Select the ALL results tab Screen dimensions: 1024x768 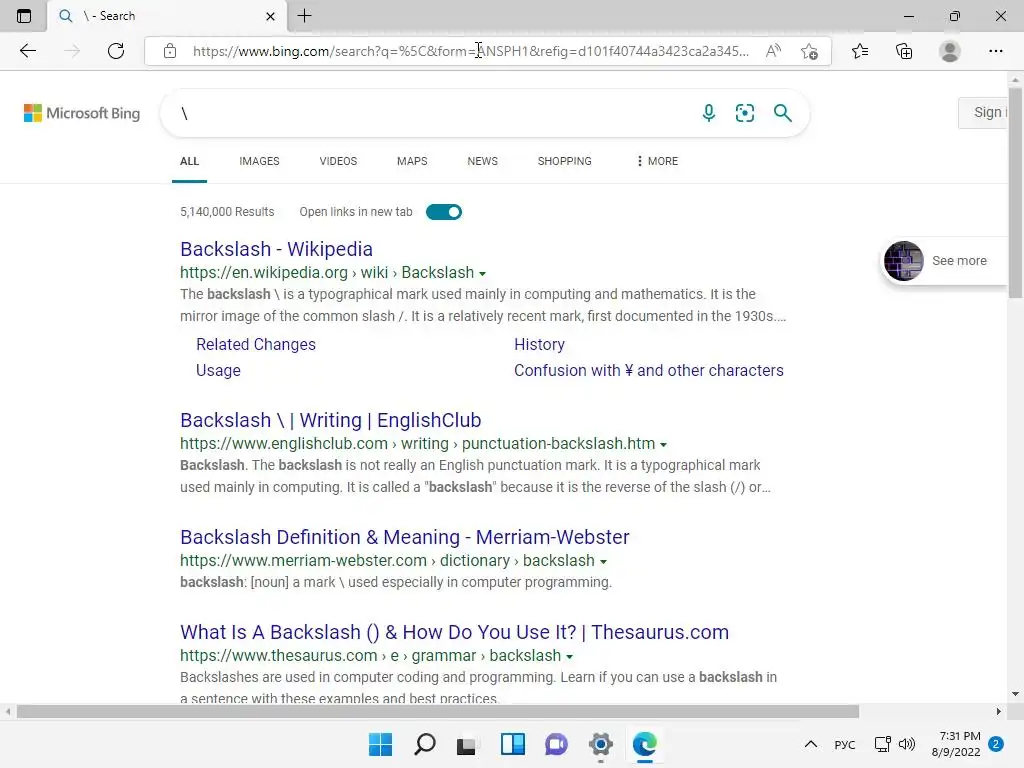click(189, 161)
